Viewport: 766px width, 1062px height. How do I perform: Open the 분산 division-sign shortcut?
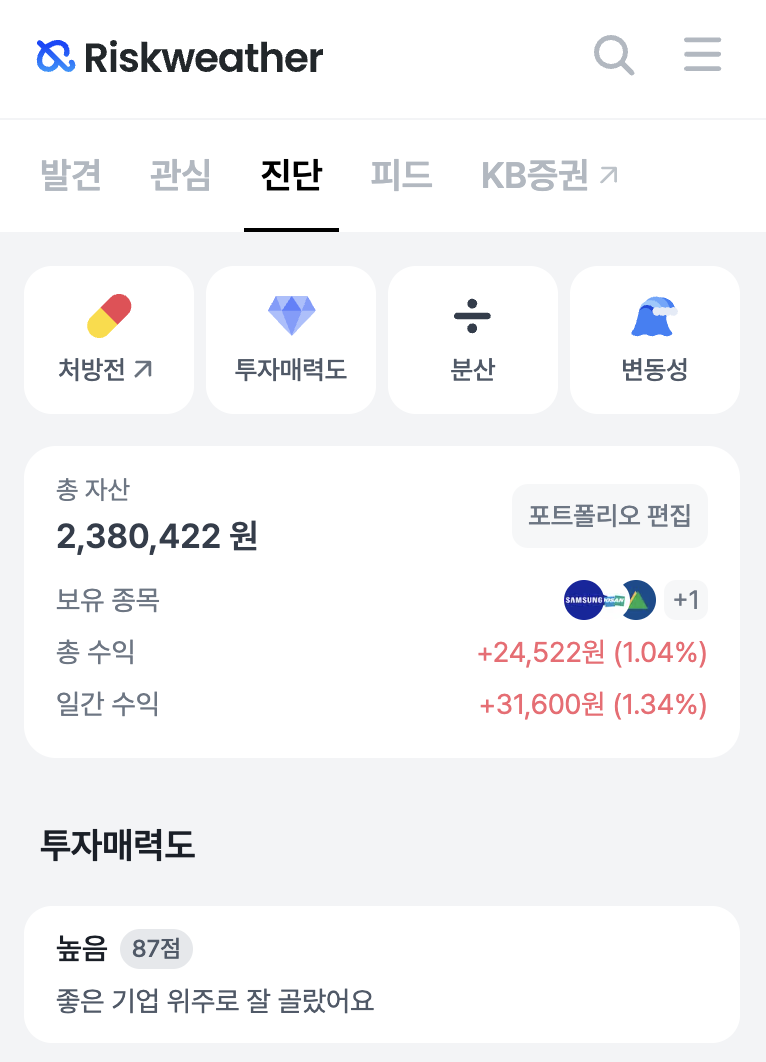pyautogui.click(x=473, y=340)
